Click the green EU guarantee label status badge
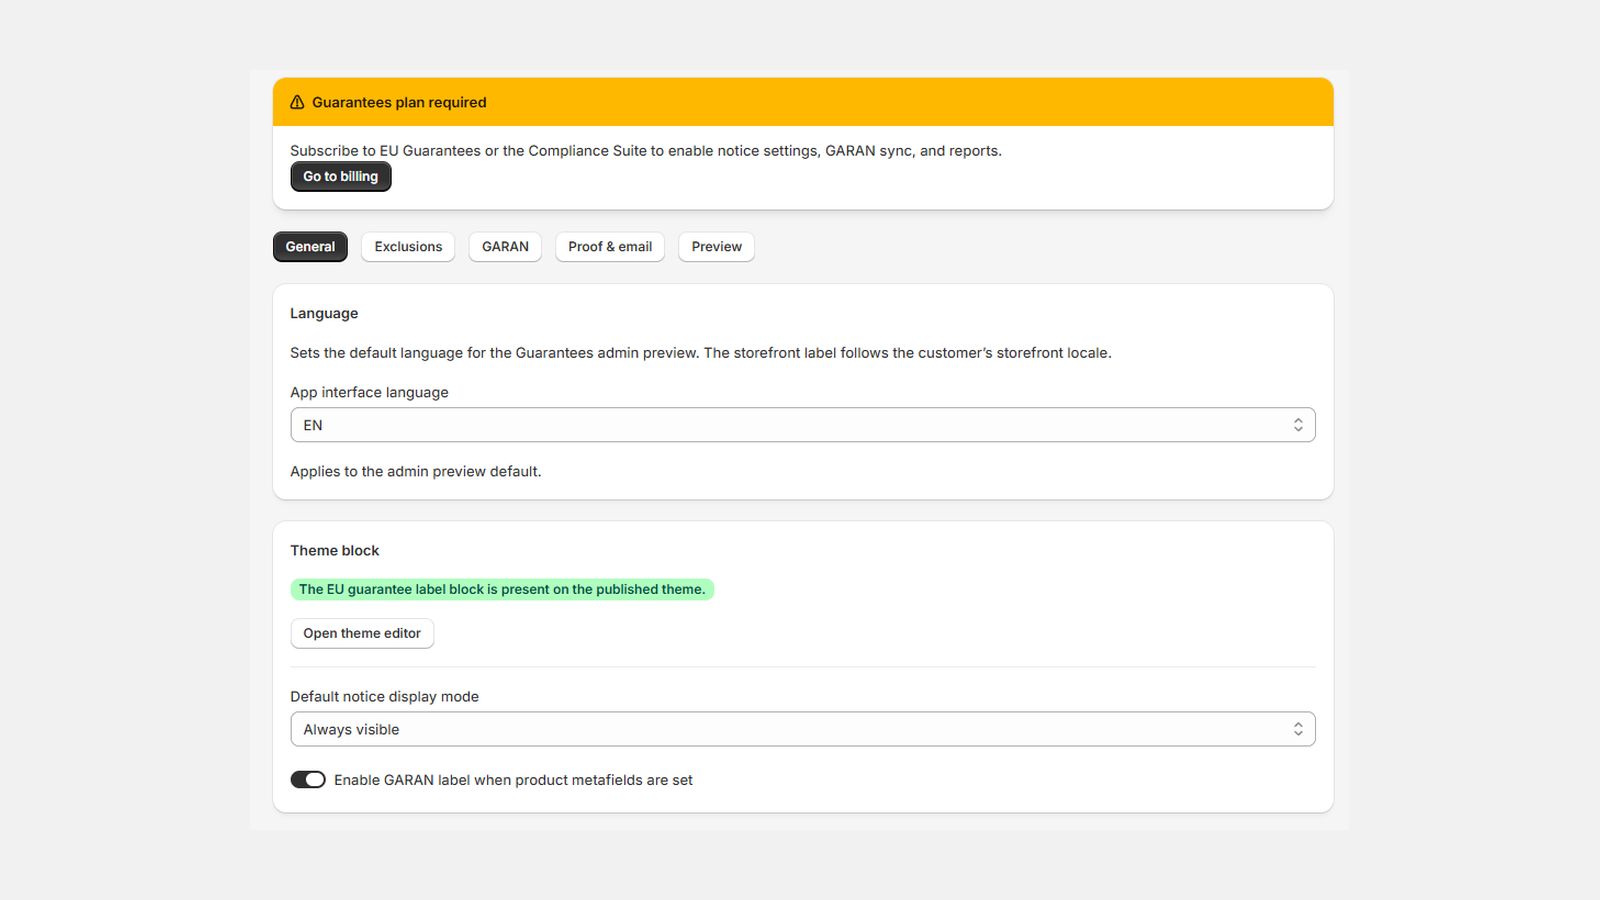Screen dimensions: 1600x900 (502, 590)
